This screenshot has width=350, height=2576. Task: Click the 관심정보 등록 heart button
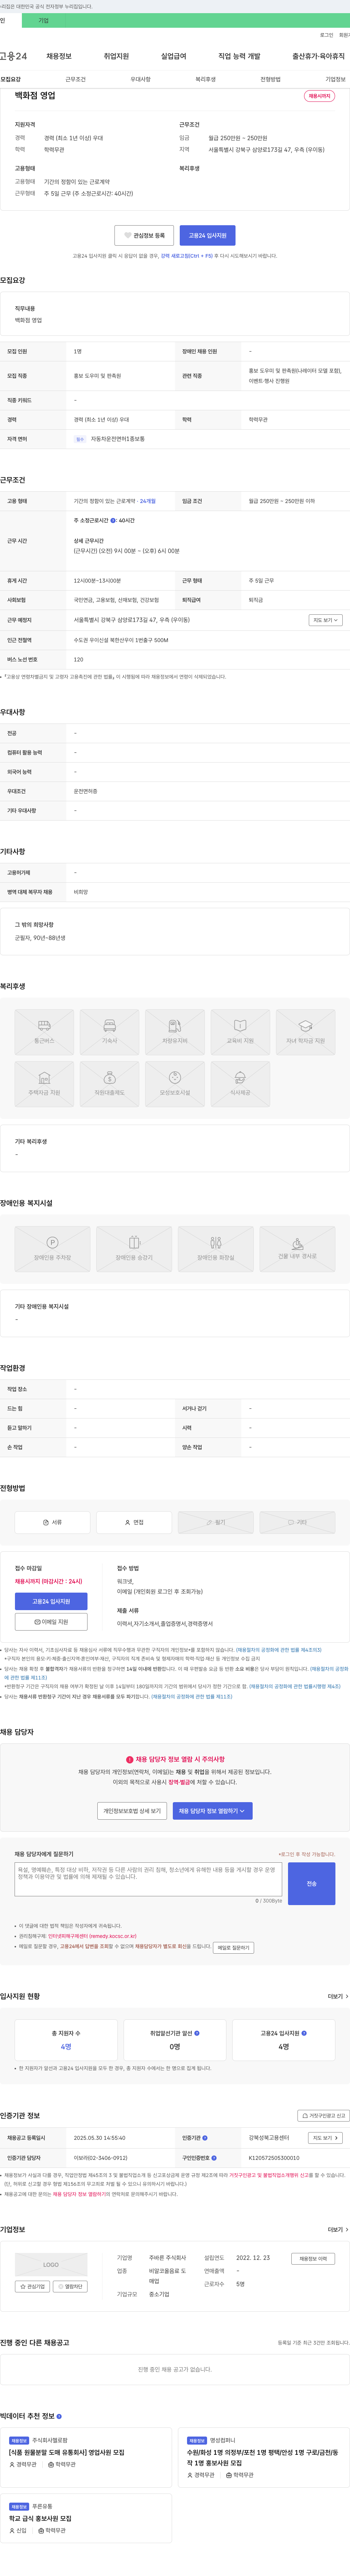coord(144,235)
